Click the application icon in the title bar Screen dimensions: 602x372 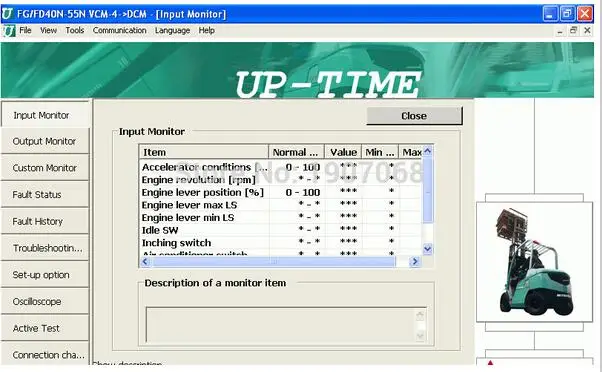click(7, 14)
